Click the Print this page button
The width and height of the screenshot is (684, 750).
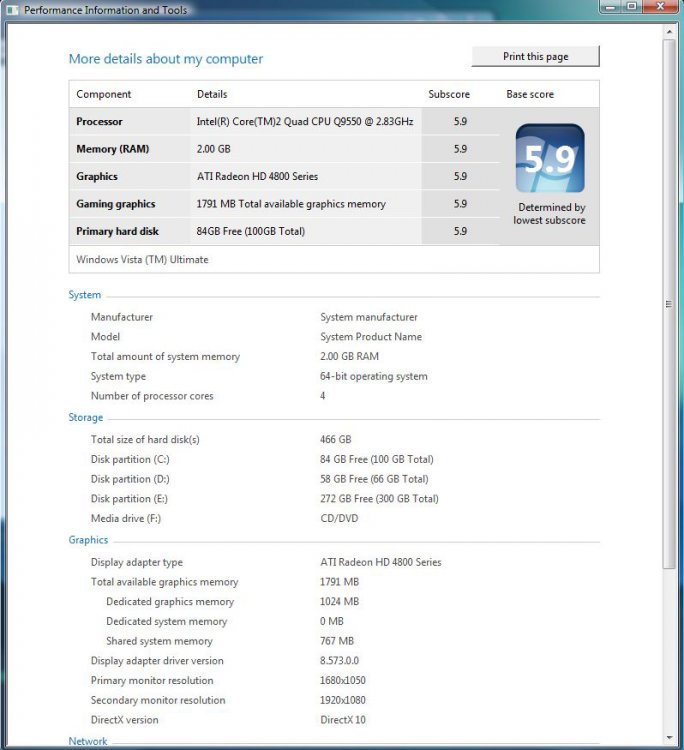coord(535,56)
